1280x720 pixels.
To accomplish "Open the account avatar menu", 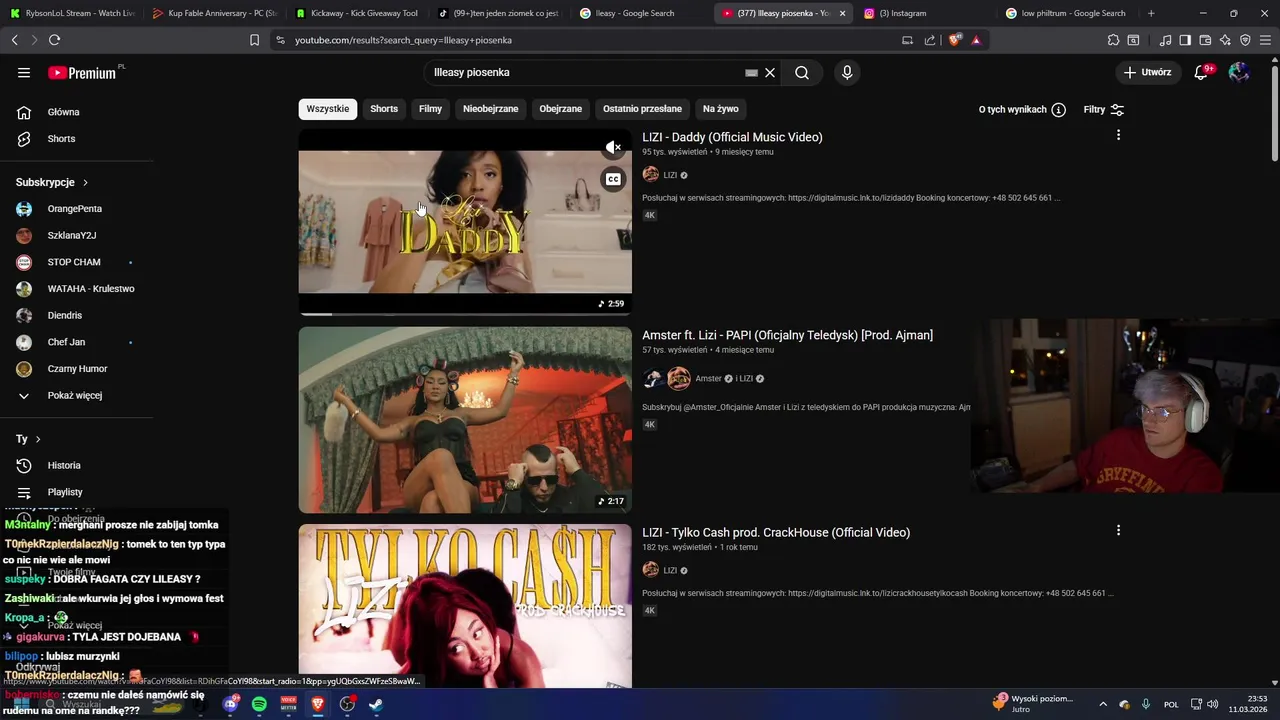I will [1239, 72].
